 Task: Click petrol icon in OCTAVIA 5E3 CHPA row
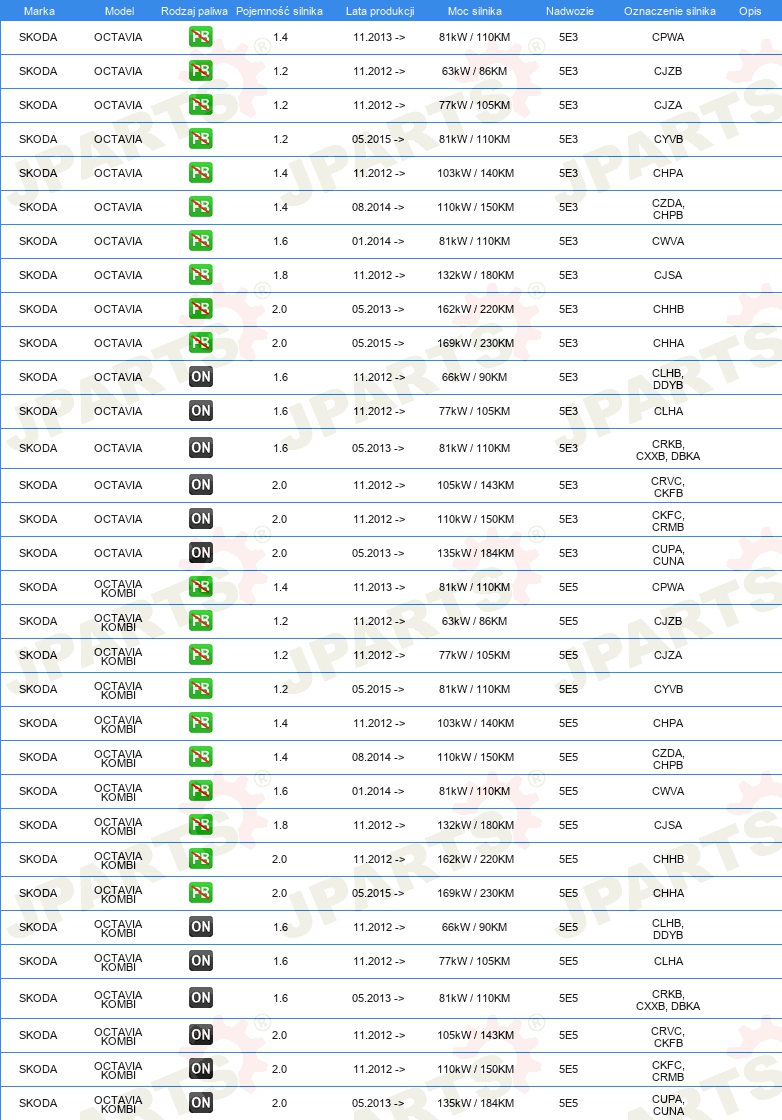point(201,173)
